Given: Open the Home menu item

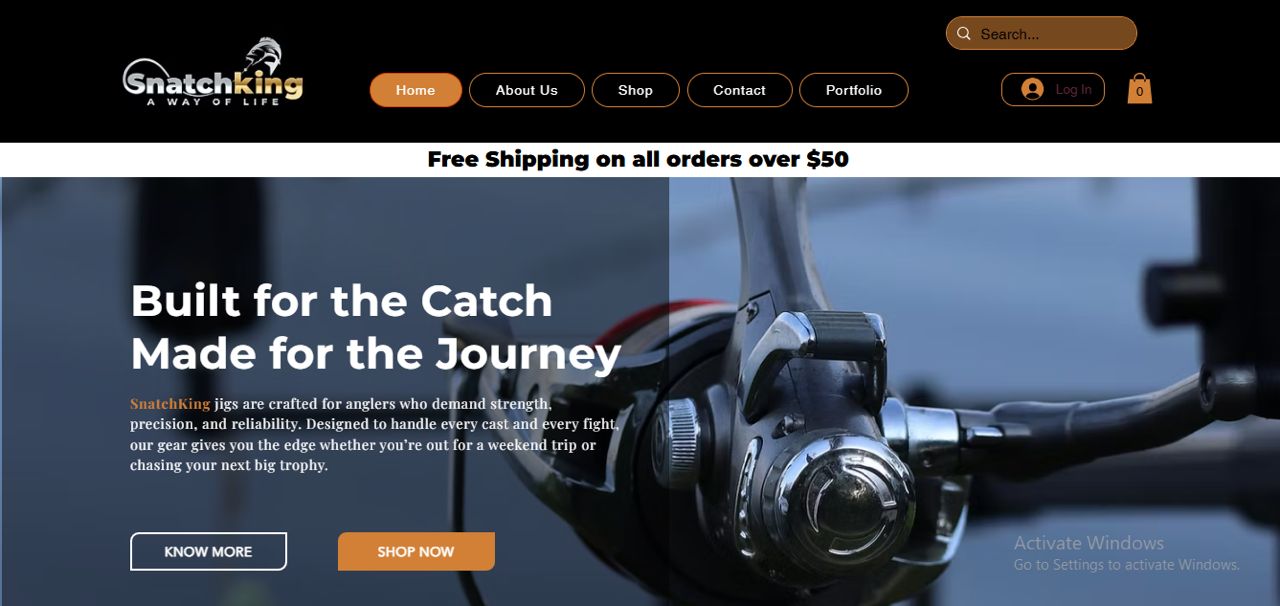Looking at the screenshot, I should coord(416,90).
